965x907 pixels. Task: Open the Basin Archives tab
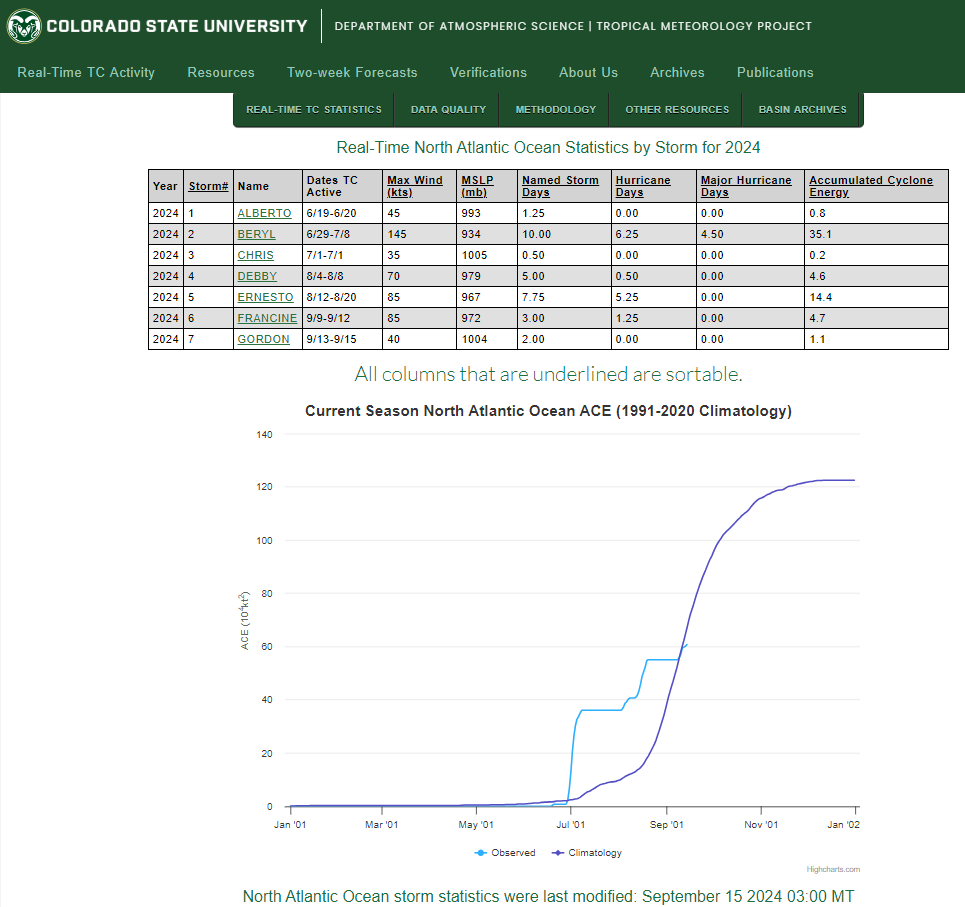[803, 110]
